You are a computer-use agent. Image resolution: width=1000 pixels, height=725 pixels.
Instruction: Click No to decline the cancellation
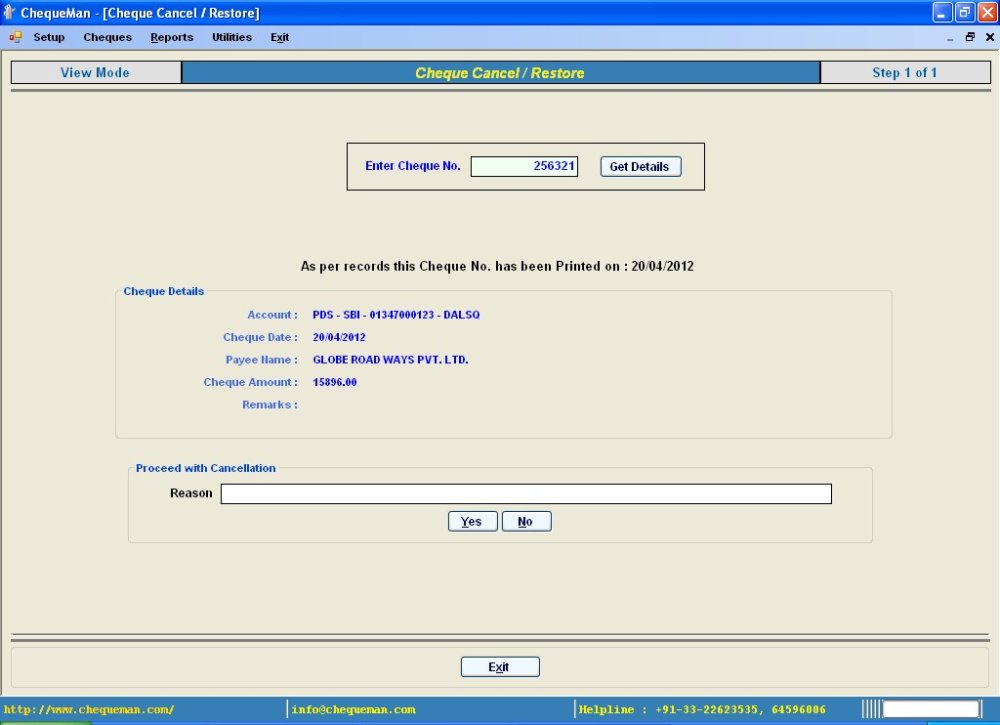(x=526, y=521)
